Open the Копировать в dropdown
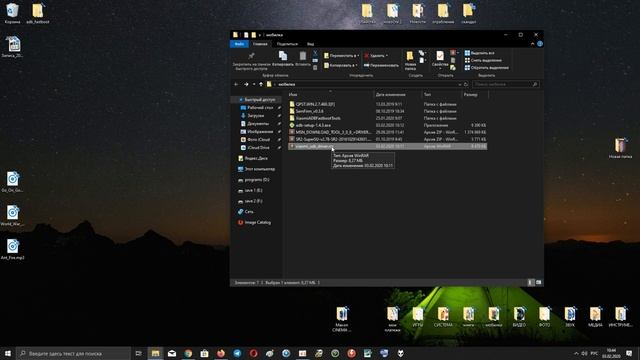Screen dimensions: 640x360 click(x=340, y=65)
